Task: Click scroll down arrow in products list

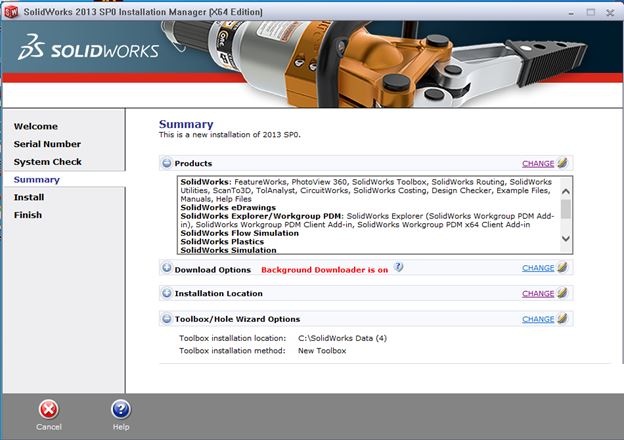Action: coord(566,238)
